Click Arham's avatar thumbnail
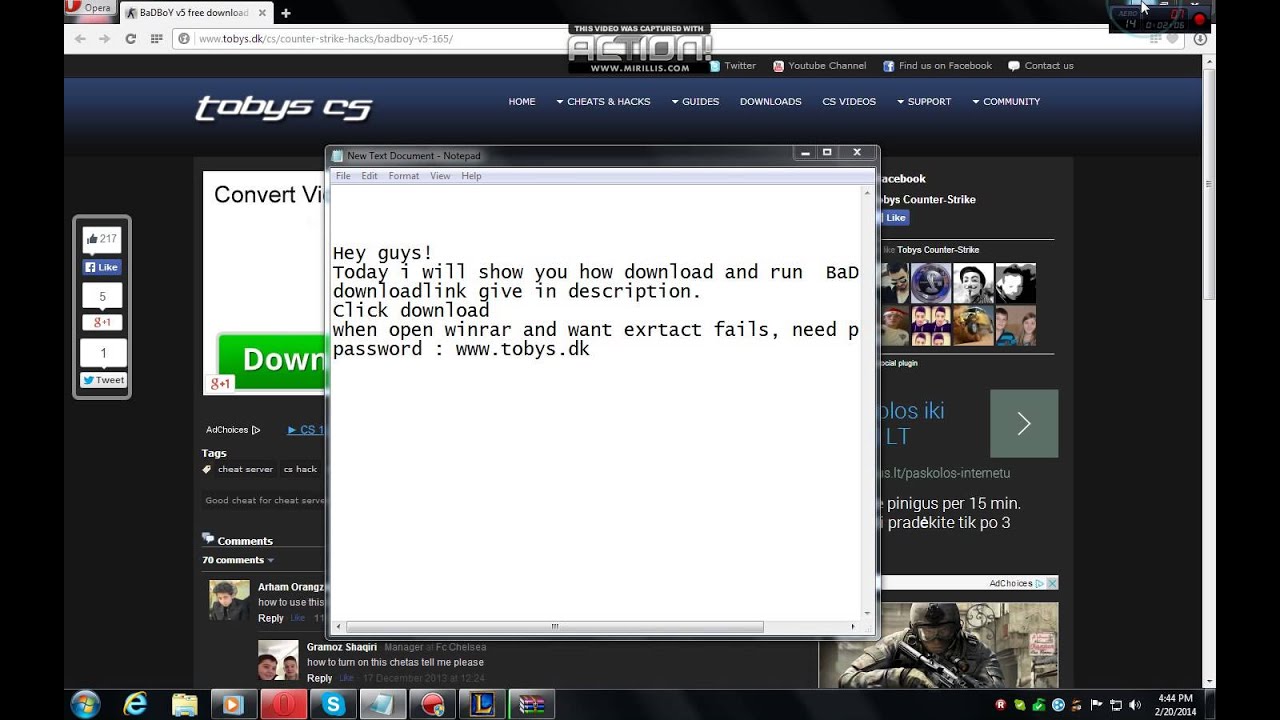The image size is (1280, 720). point(229,600)
